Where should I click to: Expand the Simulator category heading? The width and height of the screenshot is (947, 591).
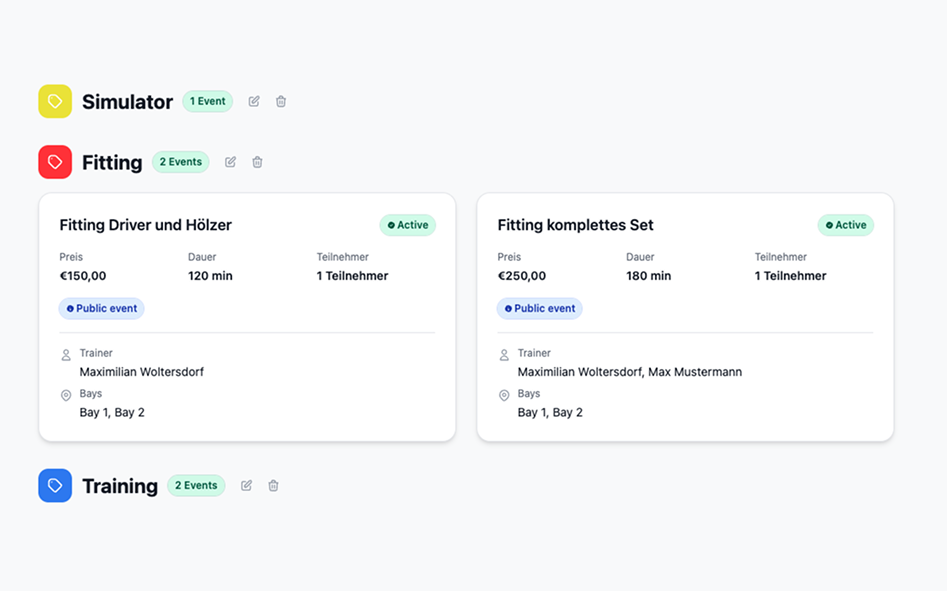(127, 102)
